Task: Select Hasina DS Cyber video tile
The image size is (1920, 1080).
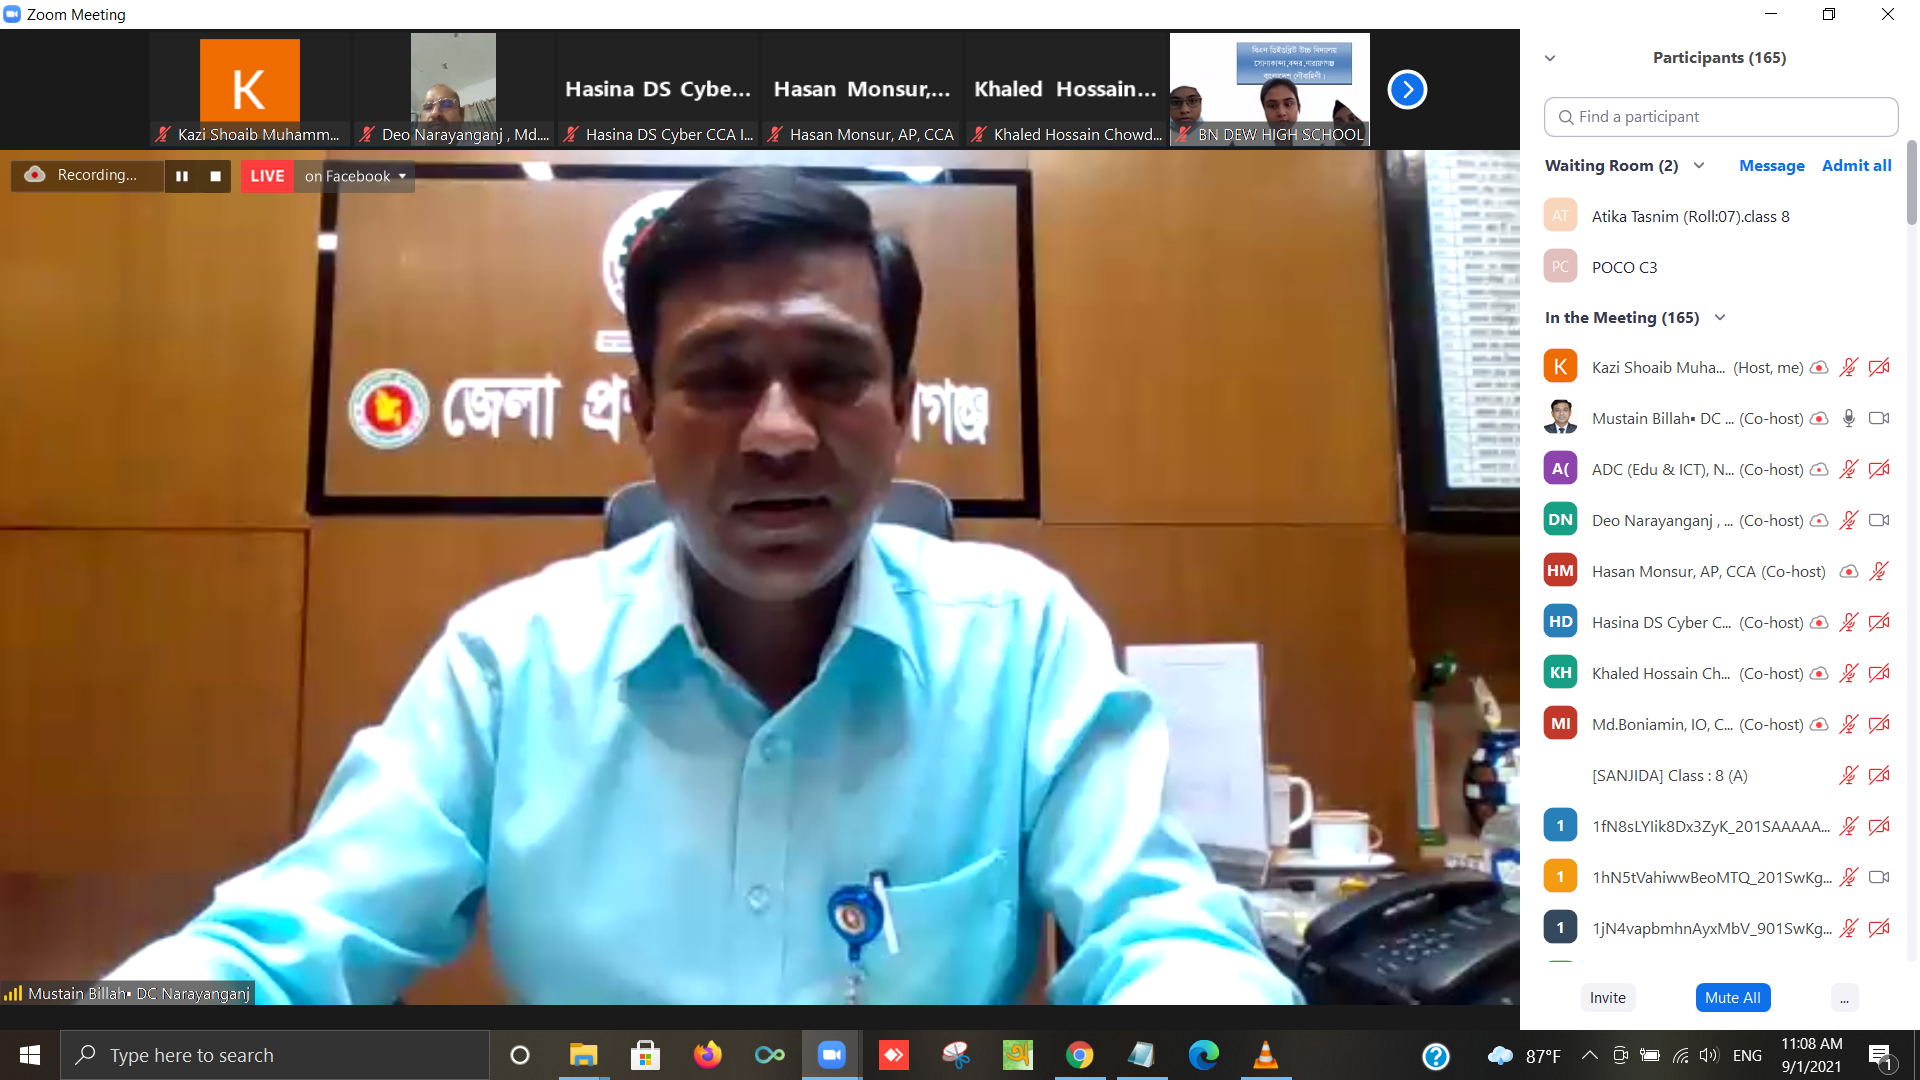Action: point(658,90)
